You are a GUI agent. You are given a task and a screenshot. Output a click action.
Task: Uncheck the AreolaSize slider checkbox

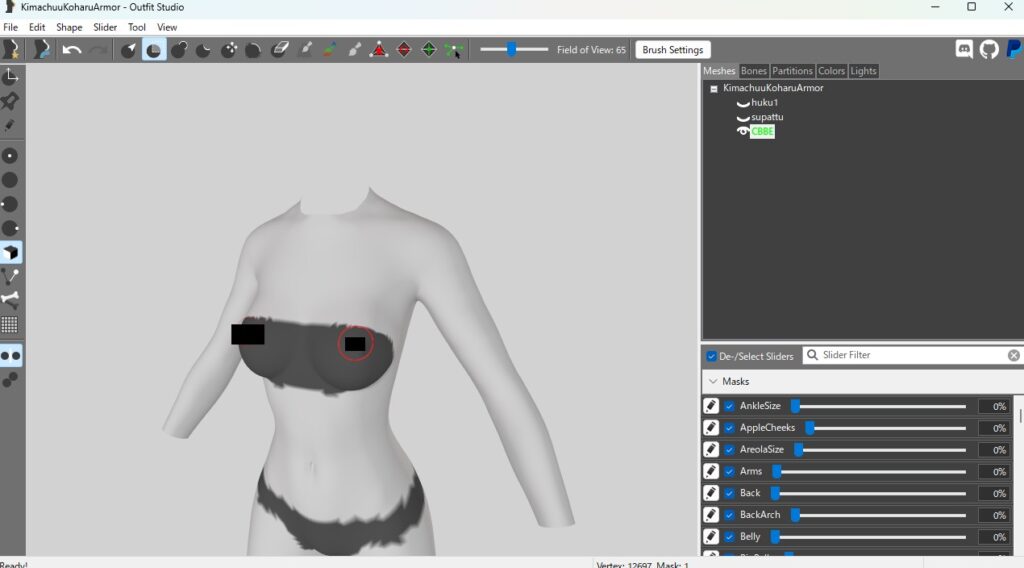pyautogui.click(x=729, y=450)
